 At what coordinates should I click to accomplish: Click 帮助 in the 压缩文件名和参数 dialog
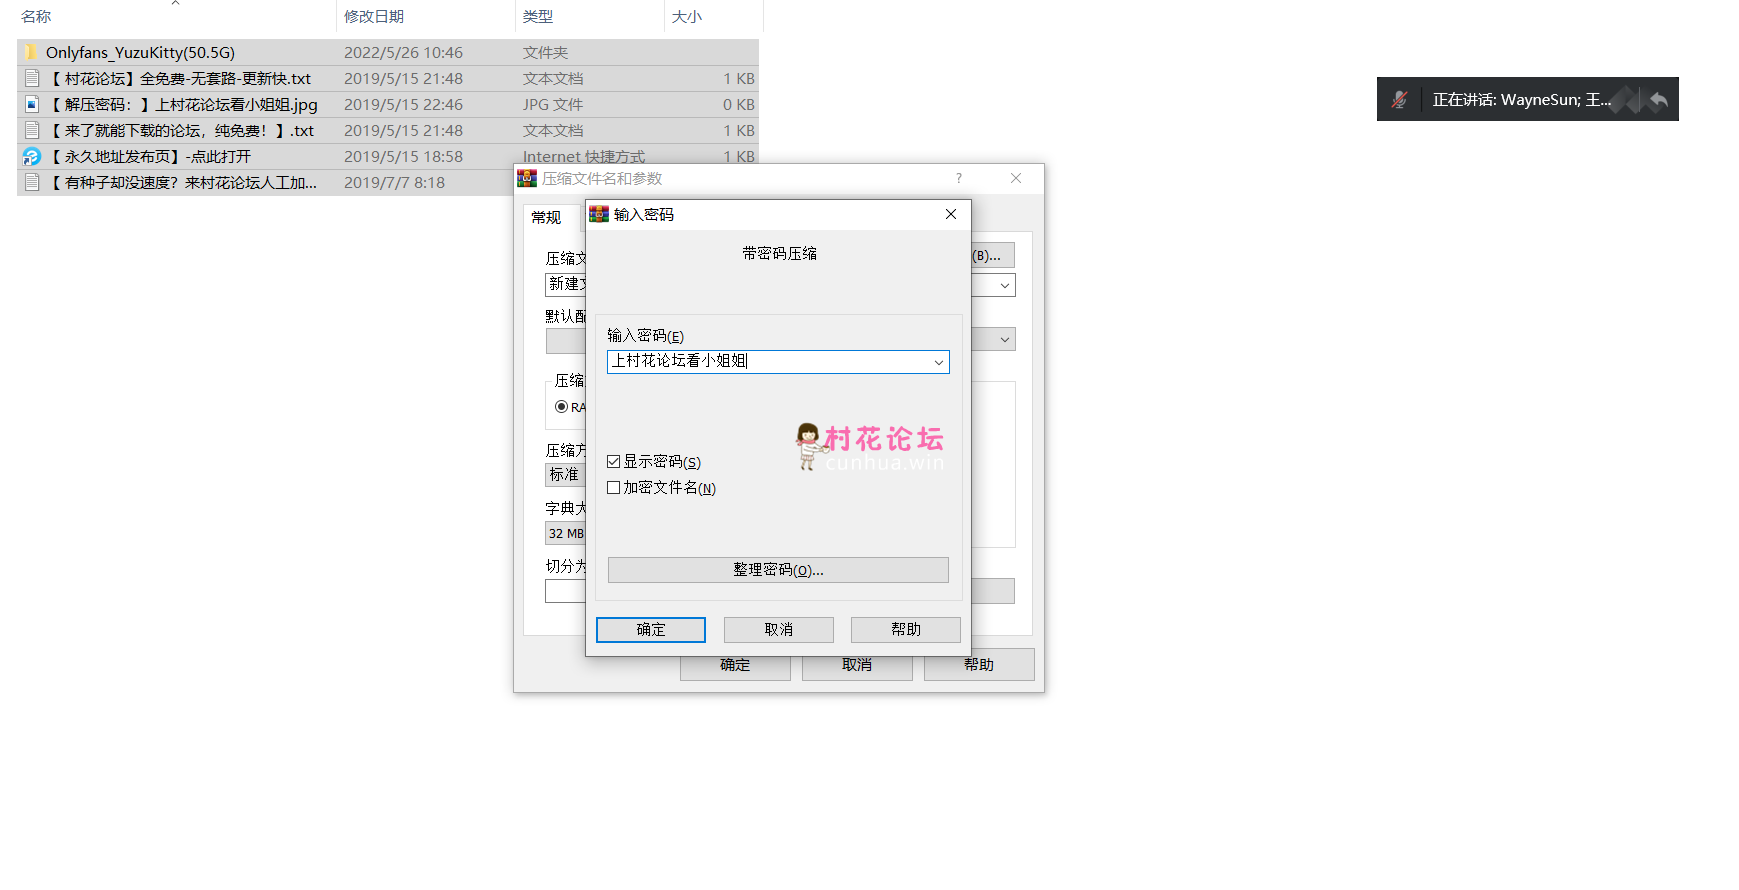click(979, 665)
